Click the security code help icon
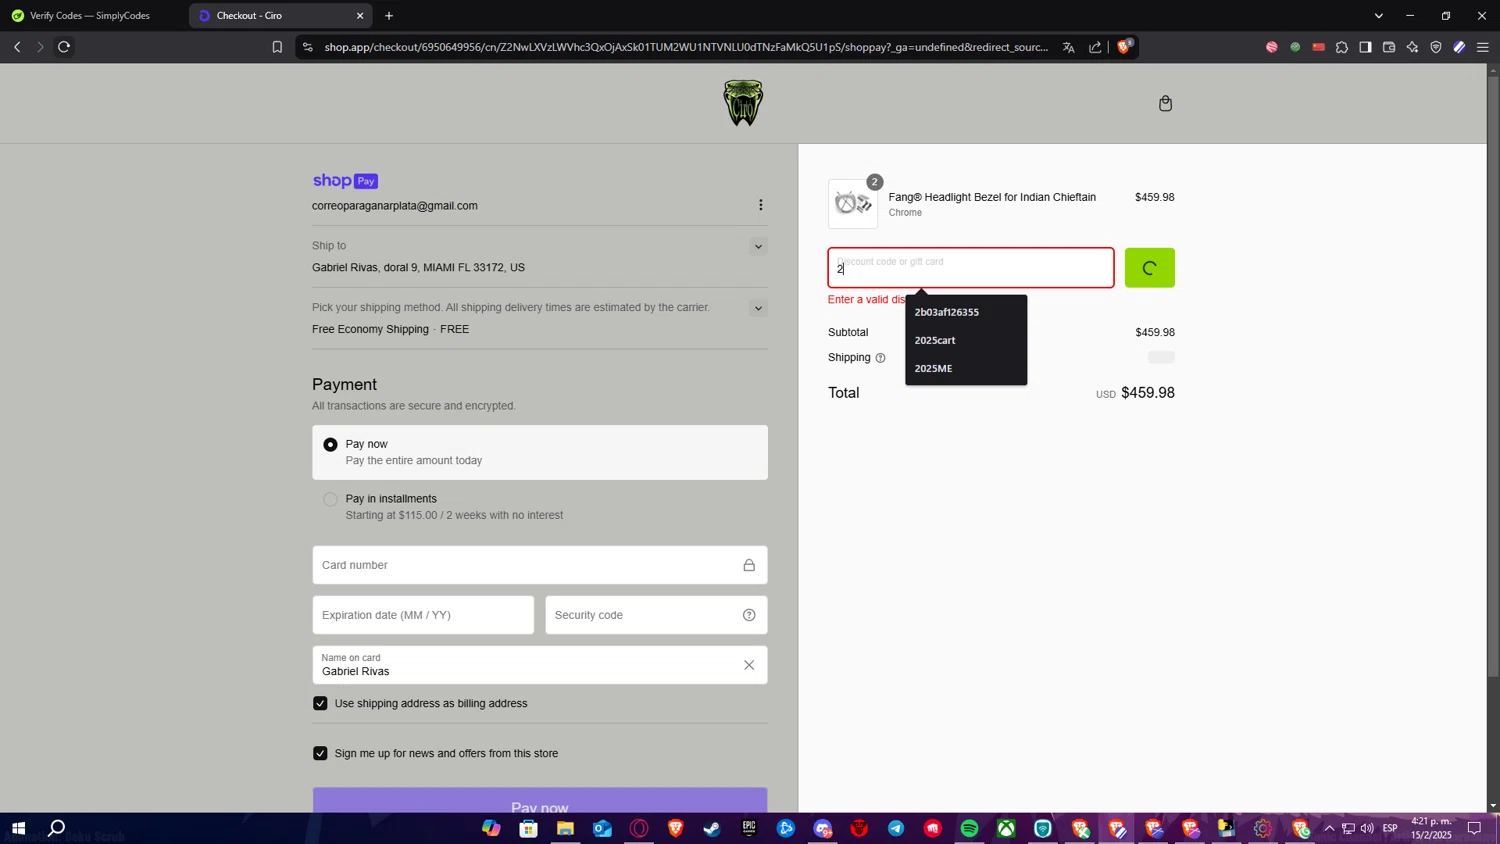Viewport: 1500px width, 844px height. point(749,615)
